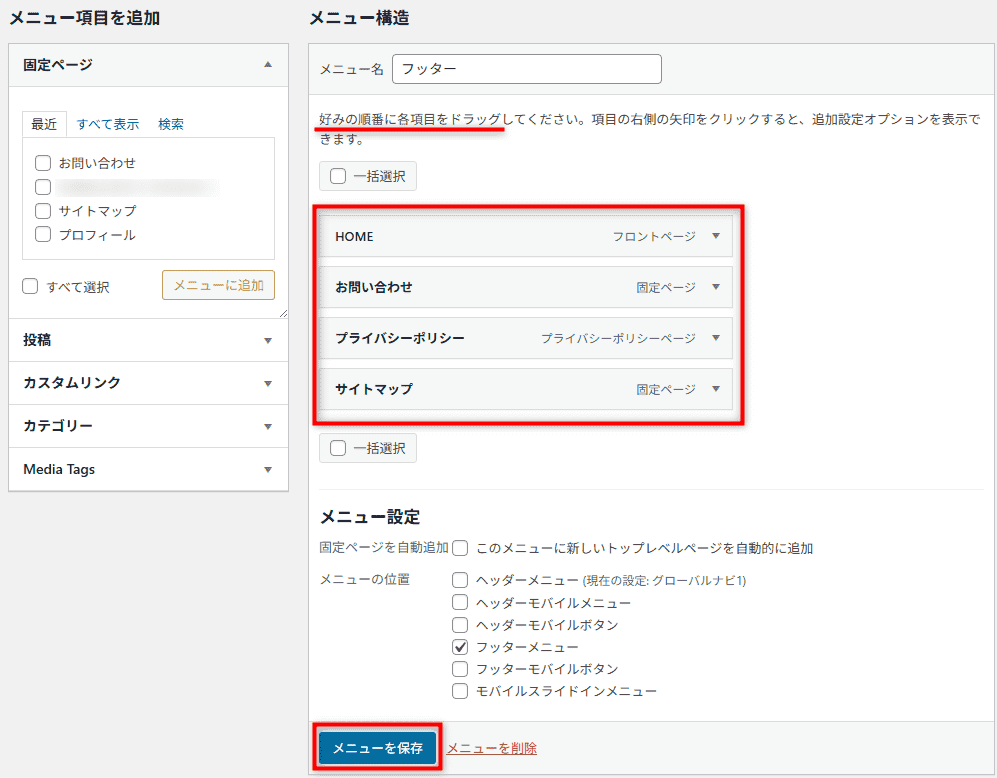Open the Media Tags panel arrow
This screenshot has width=997, height=778.
[x=267, y=469]
